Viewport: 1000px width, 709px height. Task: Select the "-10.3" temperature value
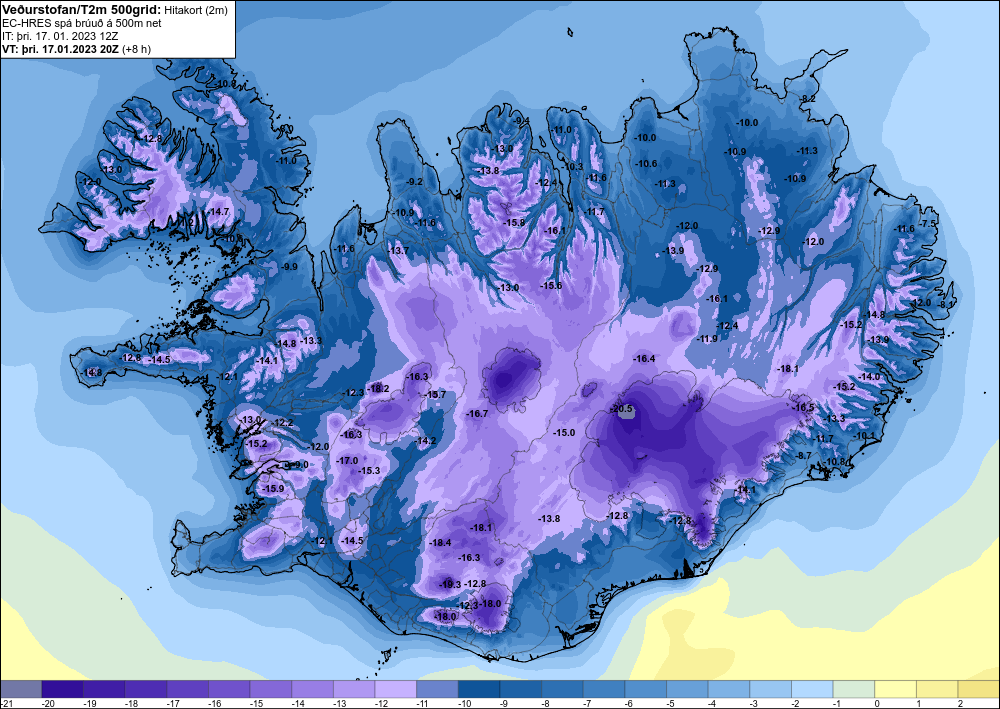click(x=573, y=166)
